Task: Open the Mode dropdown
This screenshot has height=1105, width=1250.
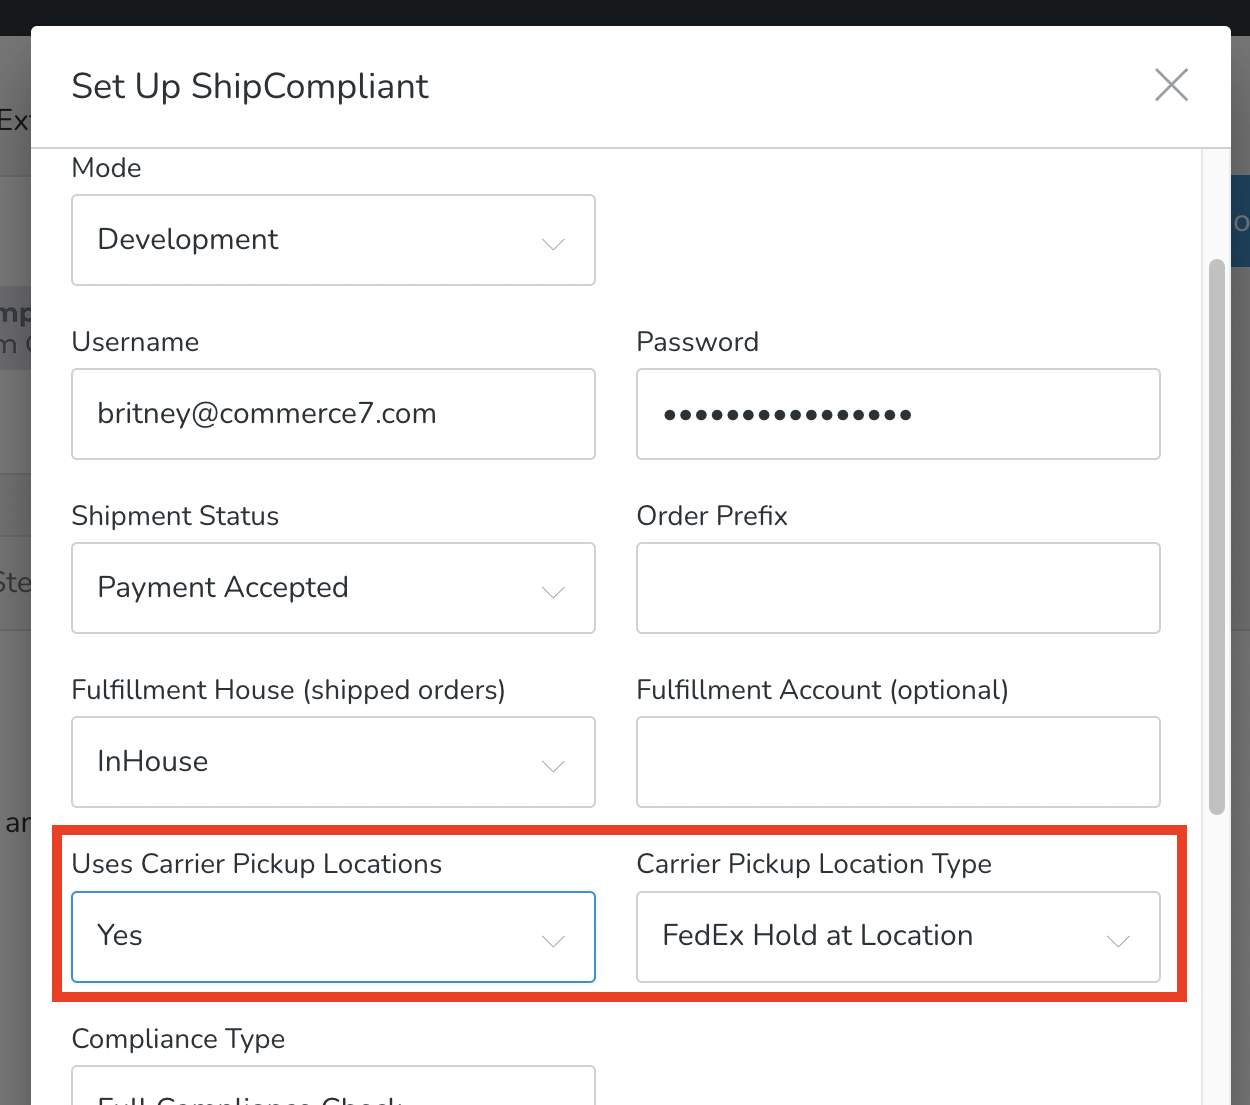Action: click(333, 240)
